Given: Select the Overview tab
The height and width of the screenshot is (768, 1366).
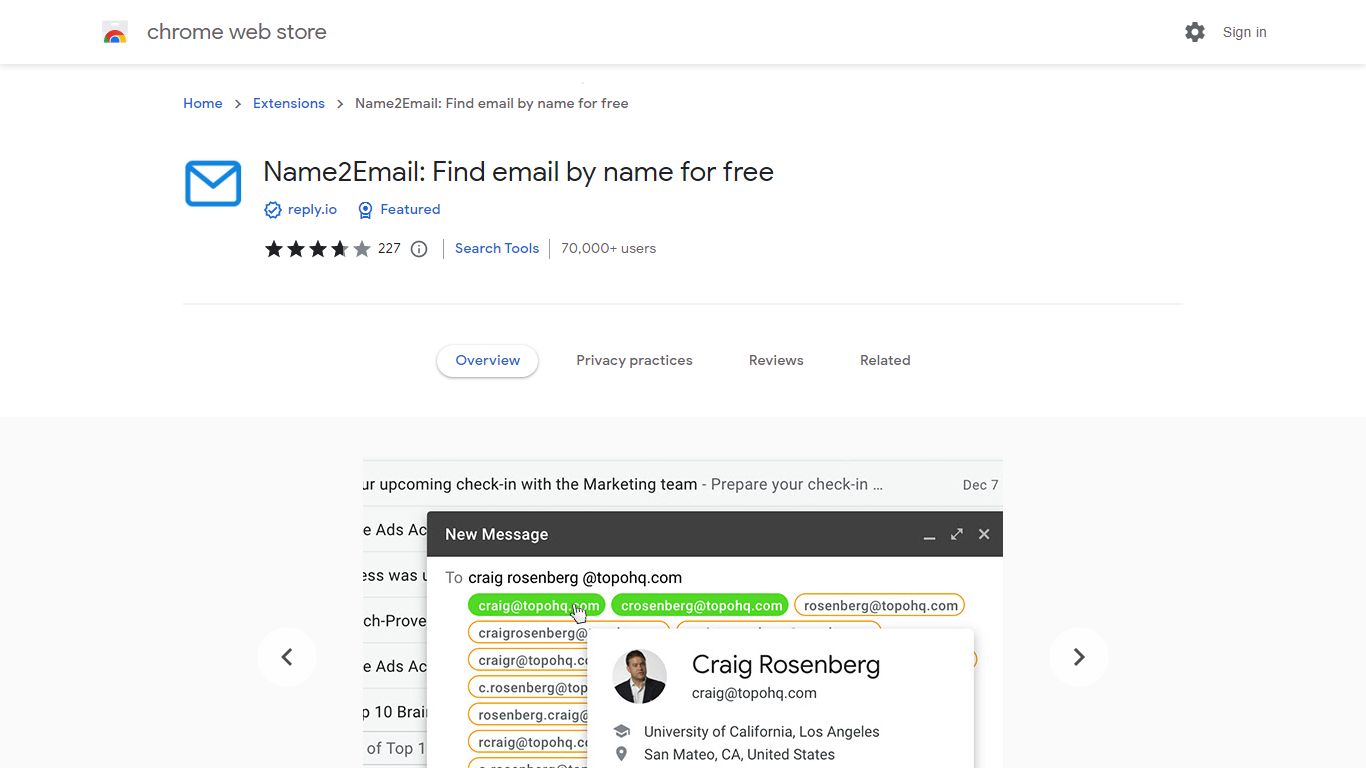Looking at the screenshot, I should pyautogui.click(x=488, y=360).
